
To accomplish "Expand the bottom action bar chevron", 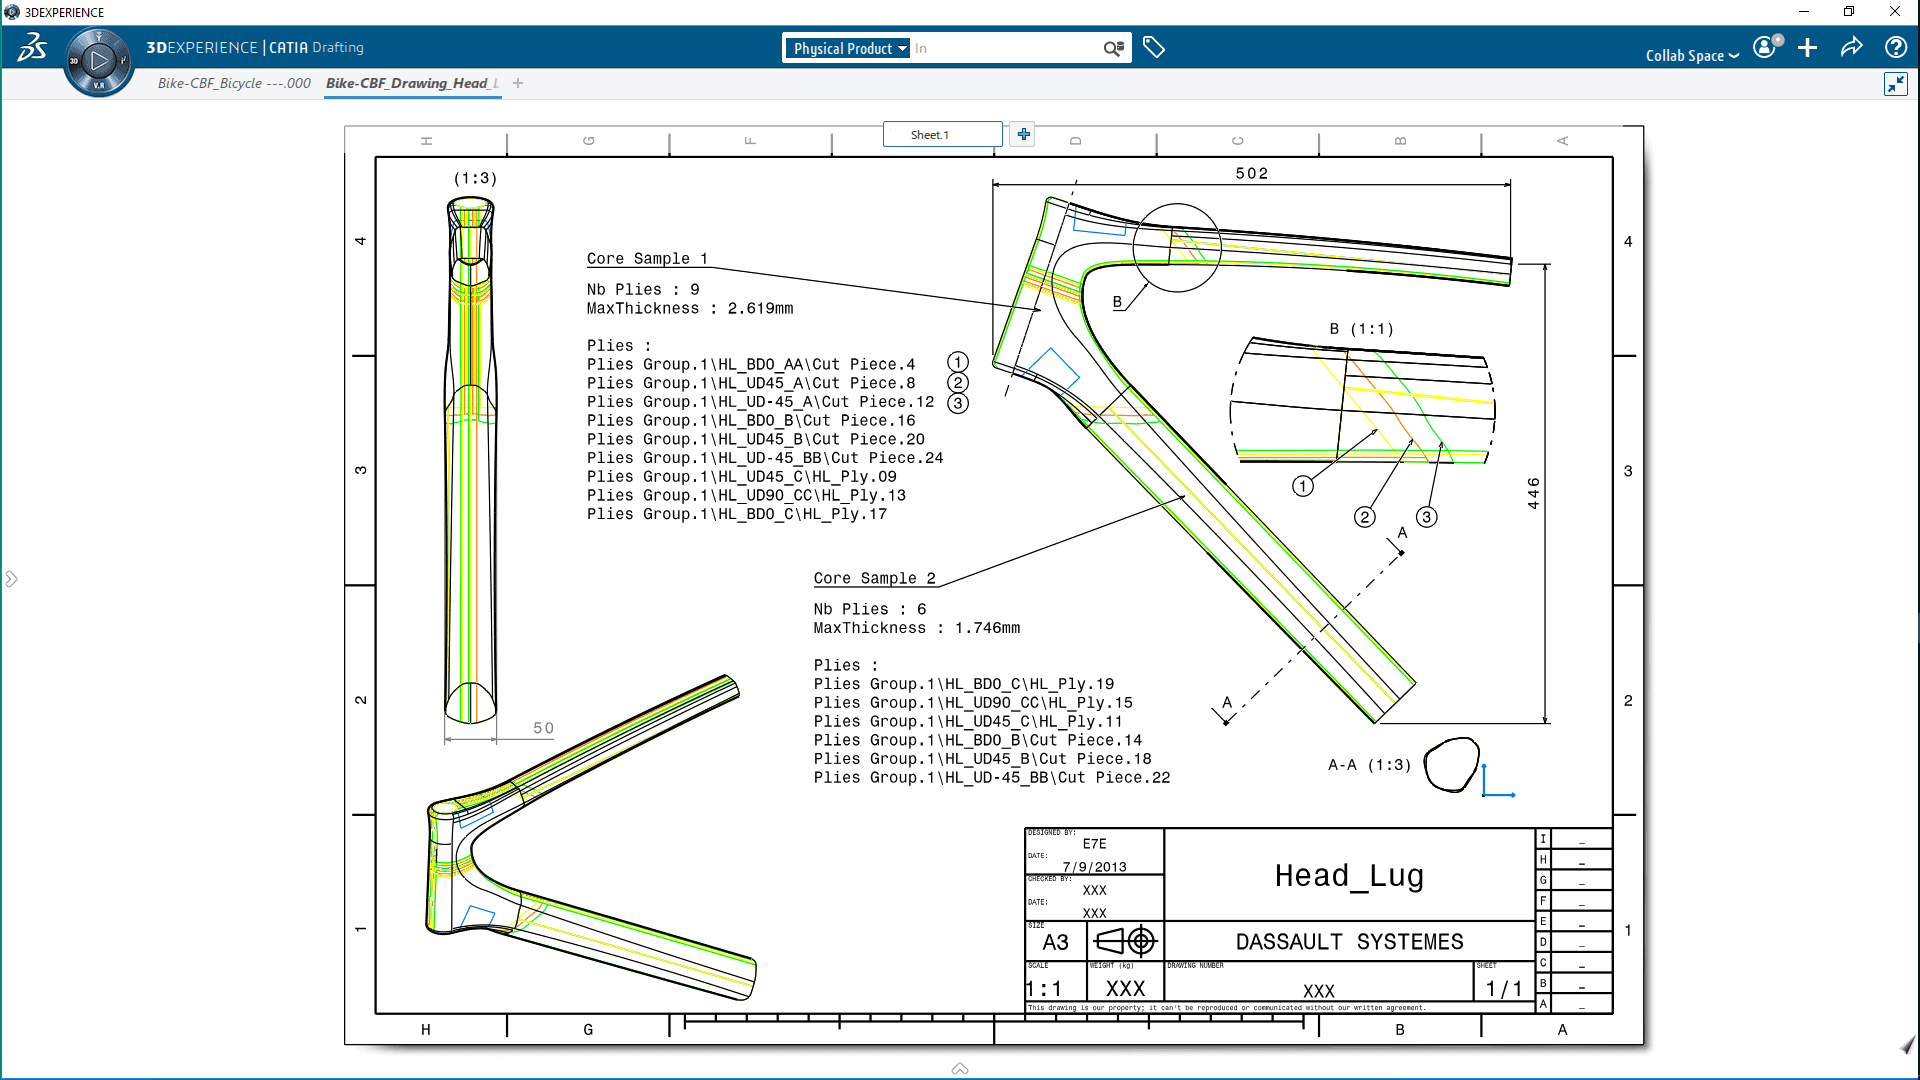I will [x=959, y=1068].
